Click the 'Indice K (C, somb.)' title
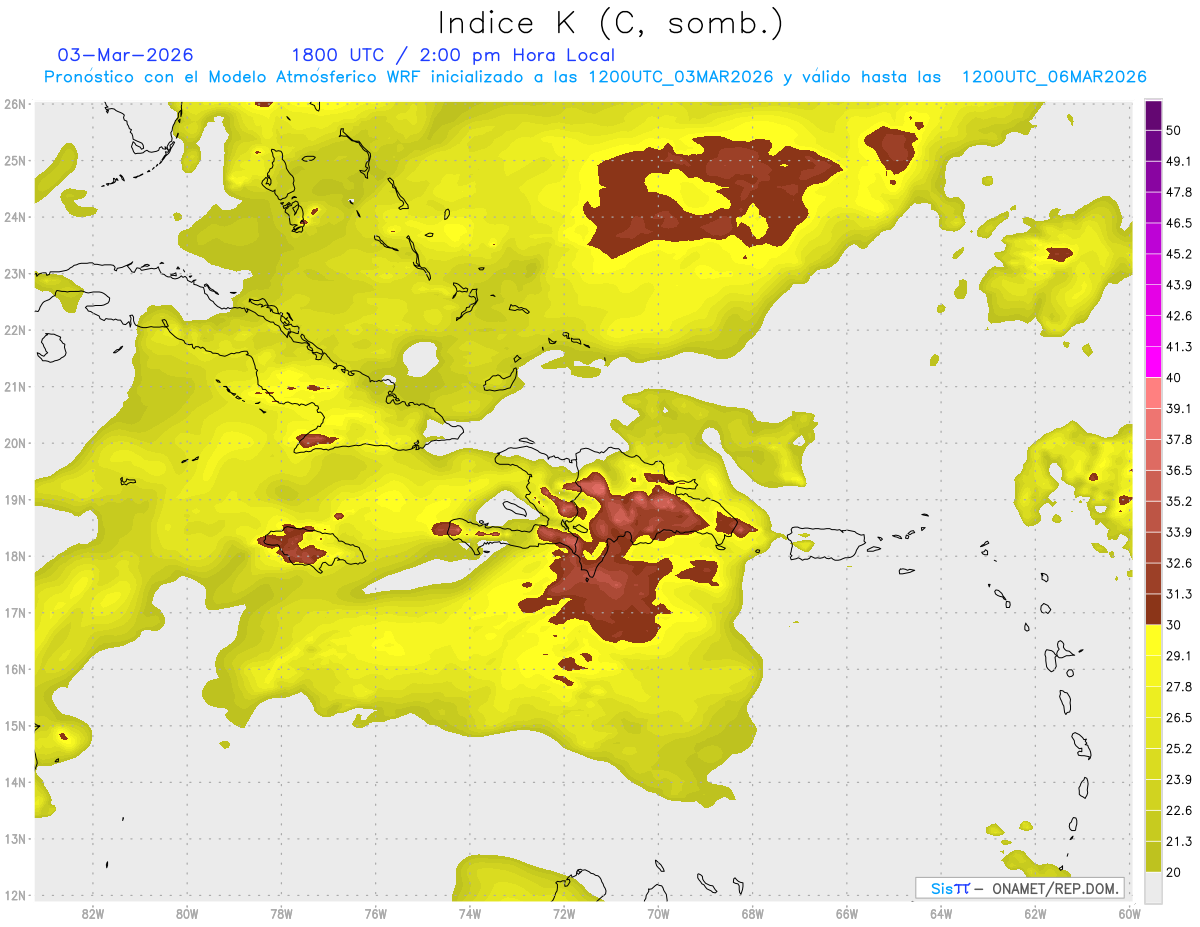The image size is (1200, 927). 611,23
